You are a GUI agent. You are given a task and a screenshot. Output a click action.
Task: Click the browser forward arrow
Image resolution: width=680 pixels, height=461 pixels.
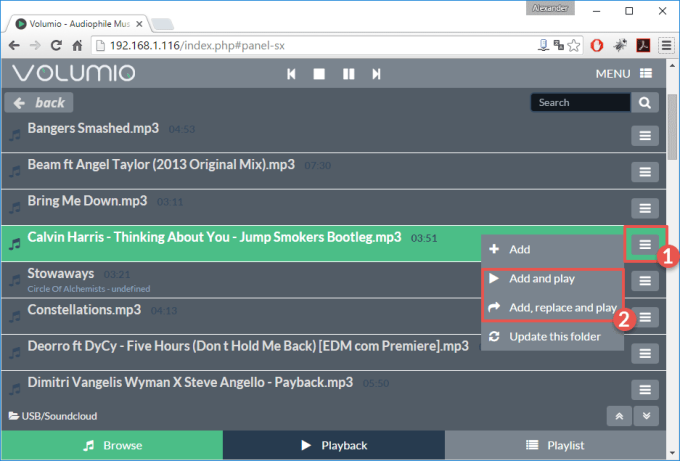tap(35, 46)
